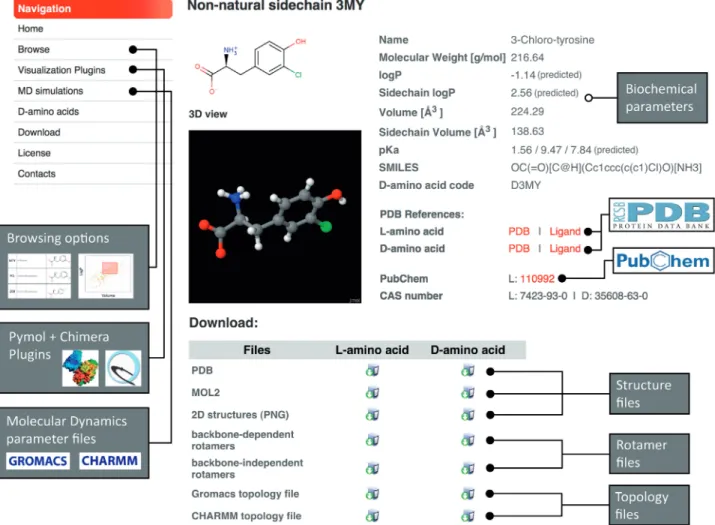The image size is (715, 525).
Task: Click the pKa values 1.56 / 9.47 / 7.84
Action: [551, 150]
